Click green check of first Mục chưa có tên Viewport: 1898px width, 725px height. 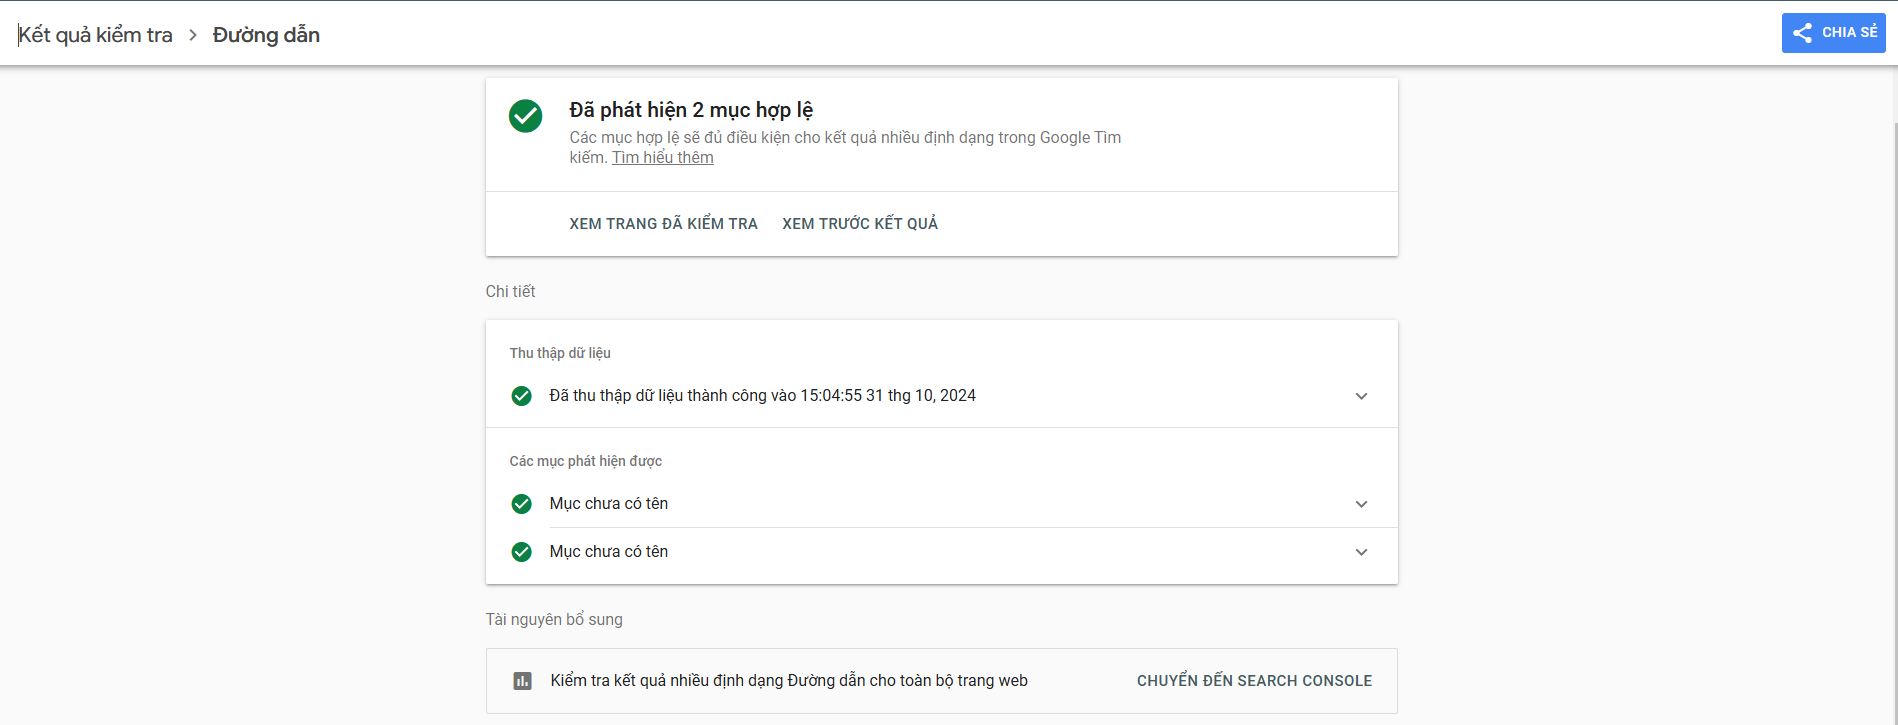[521, 504]
